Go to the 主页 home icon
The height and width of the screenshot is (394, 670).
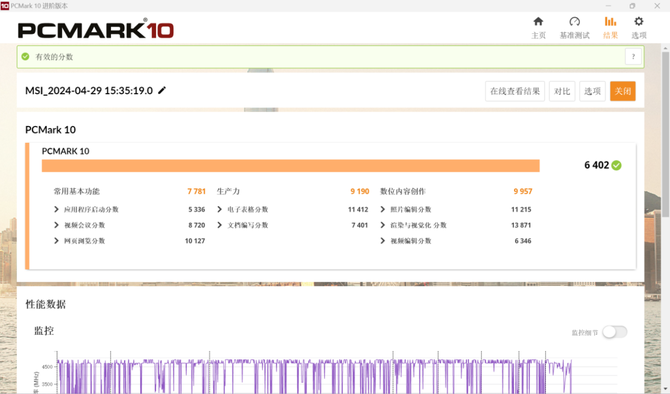coord(538,21)
